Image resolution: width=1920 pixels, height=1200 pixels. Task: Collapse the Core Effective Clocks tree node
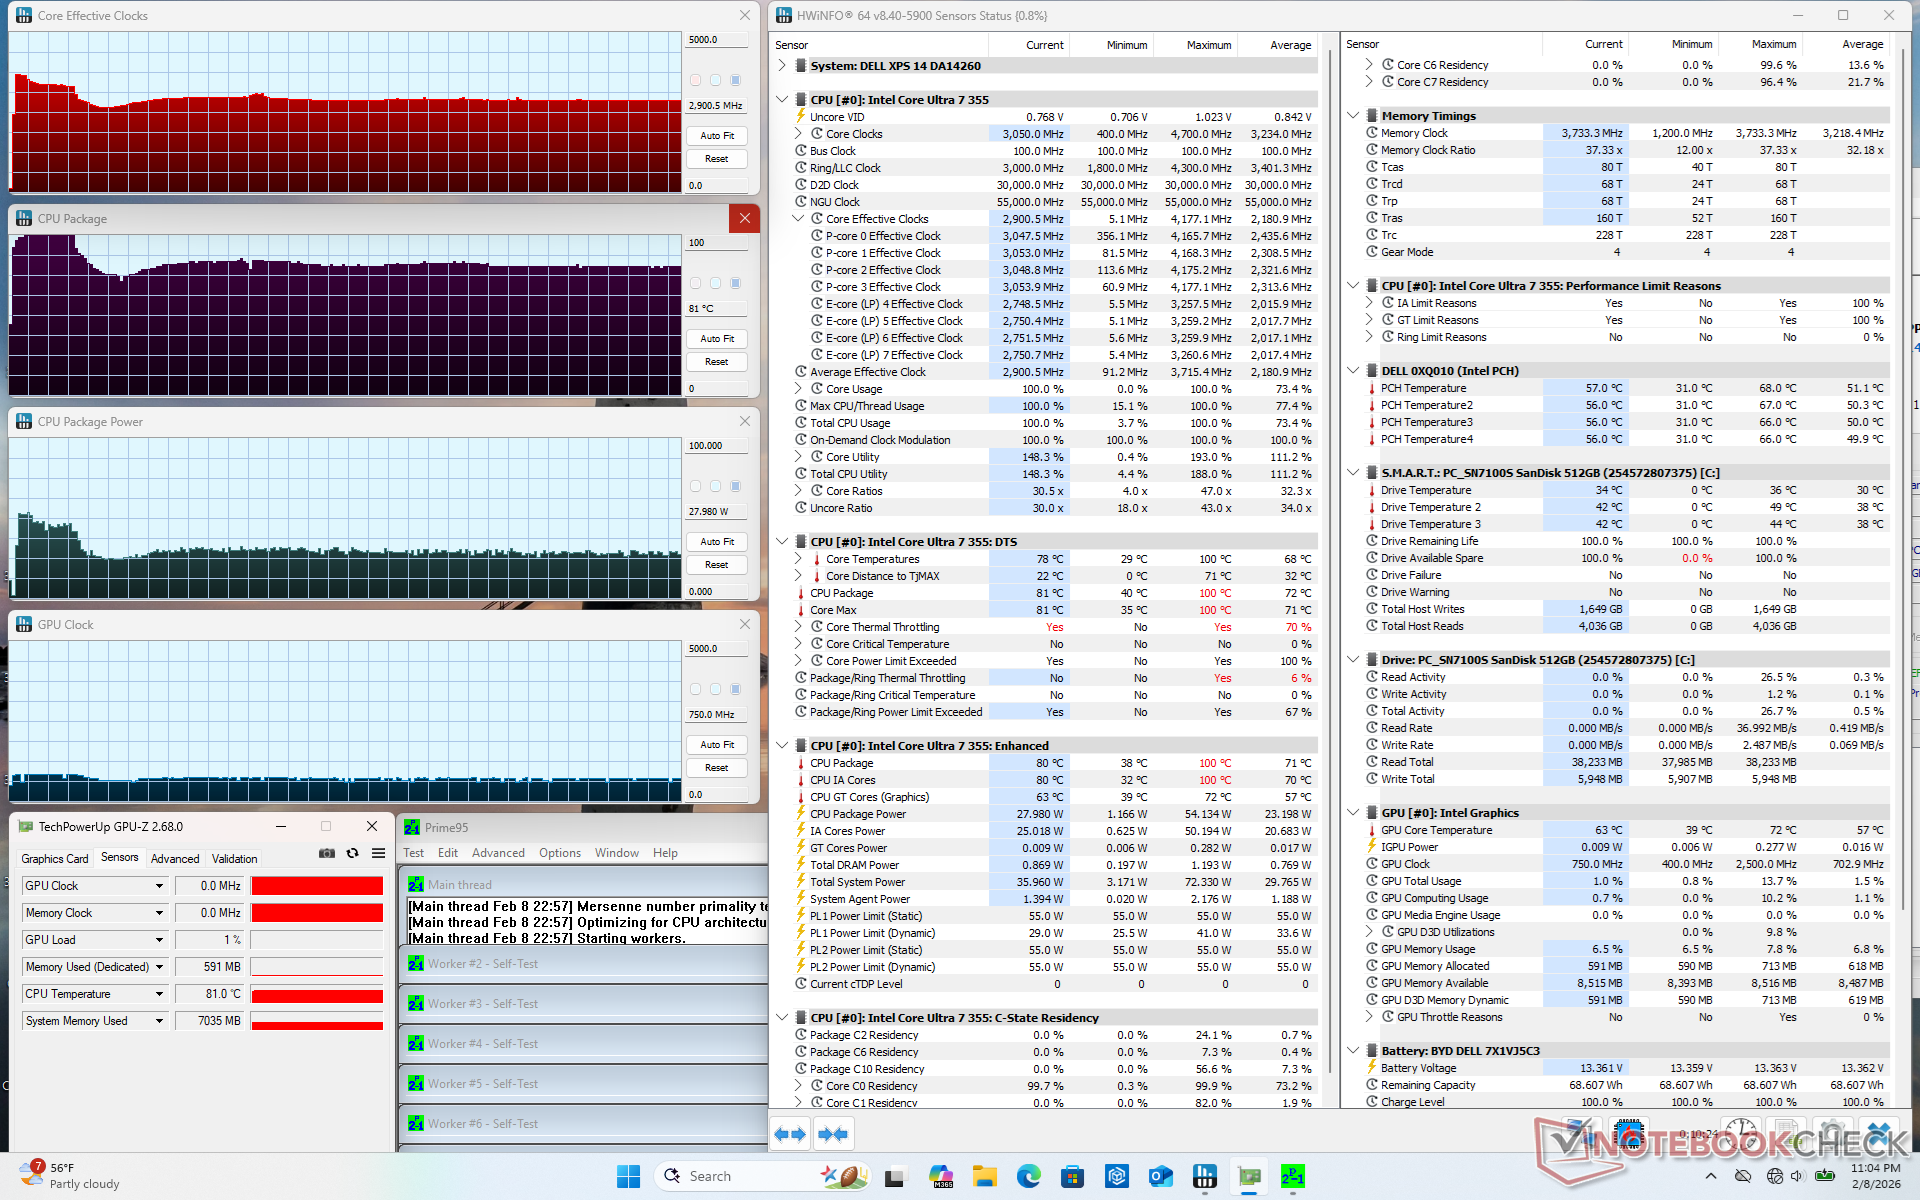(798, 219)
